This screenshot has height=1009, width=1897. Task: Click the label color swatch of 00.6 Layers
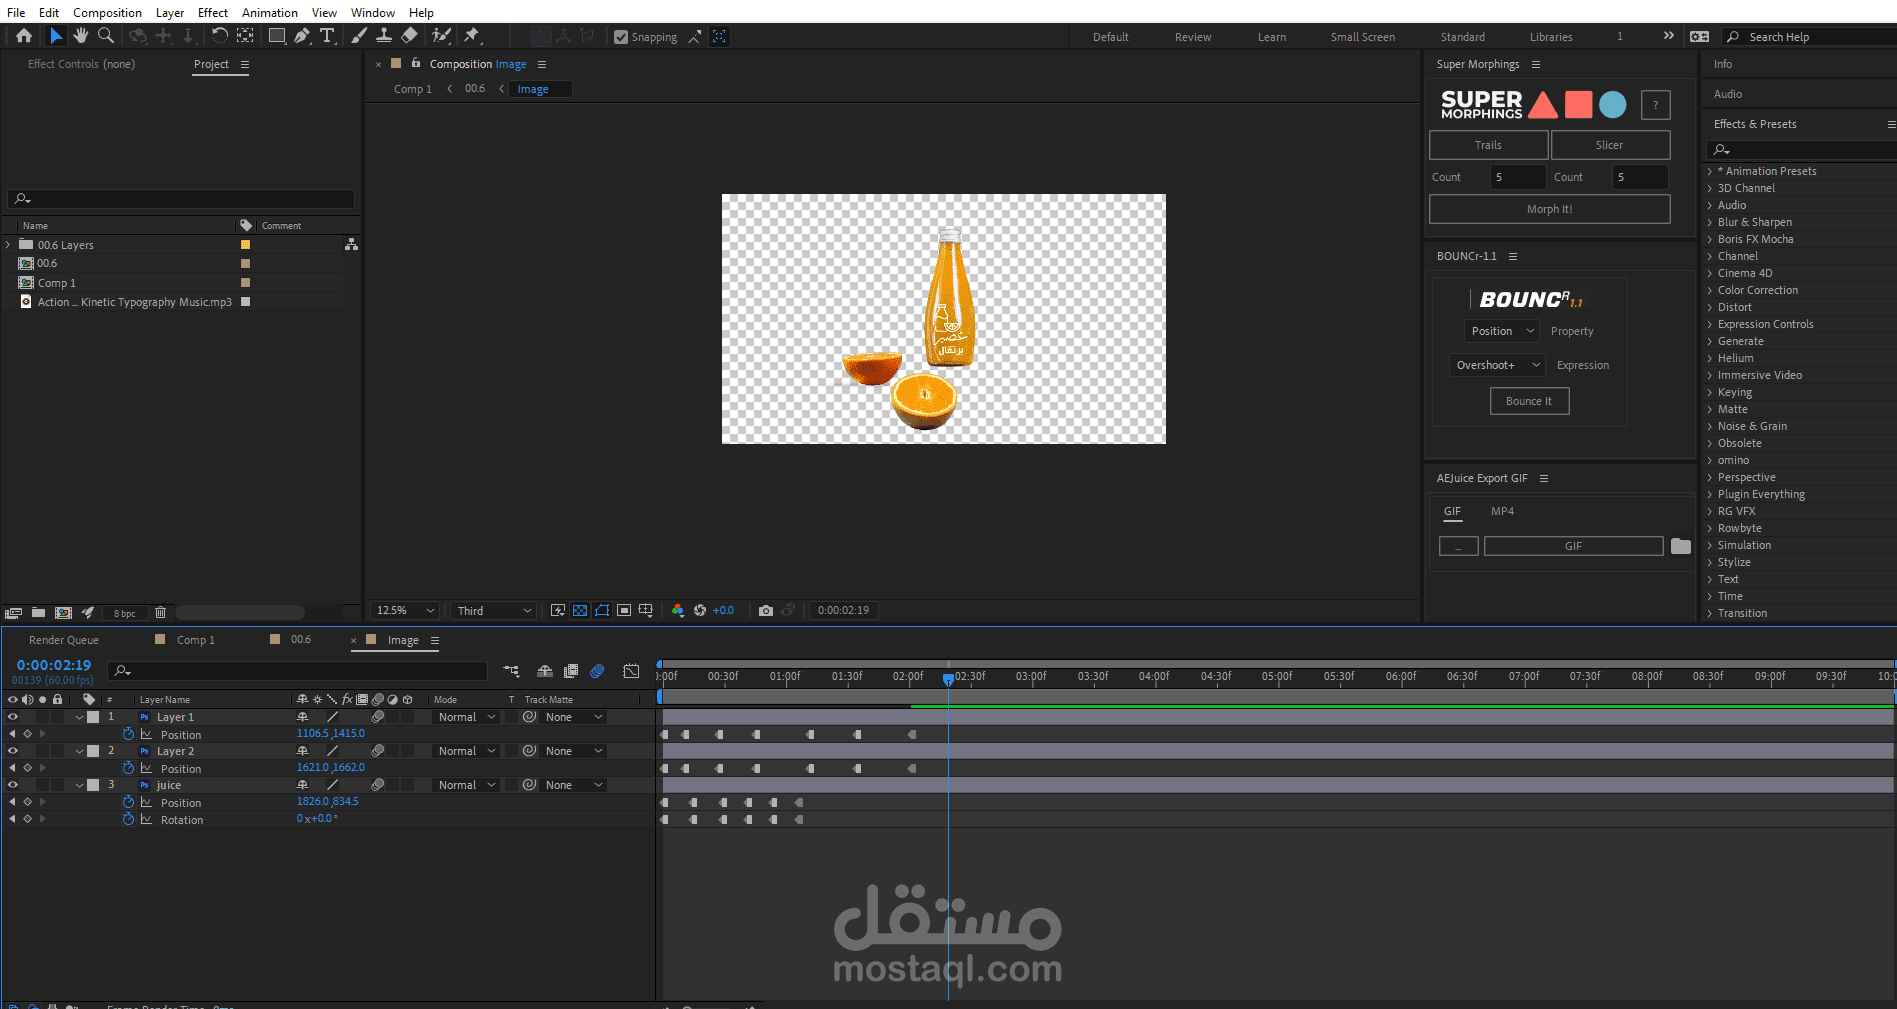[245, 245]
